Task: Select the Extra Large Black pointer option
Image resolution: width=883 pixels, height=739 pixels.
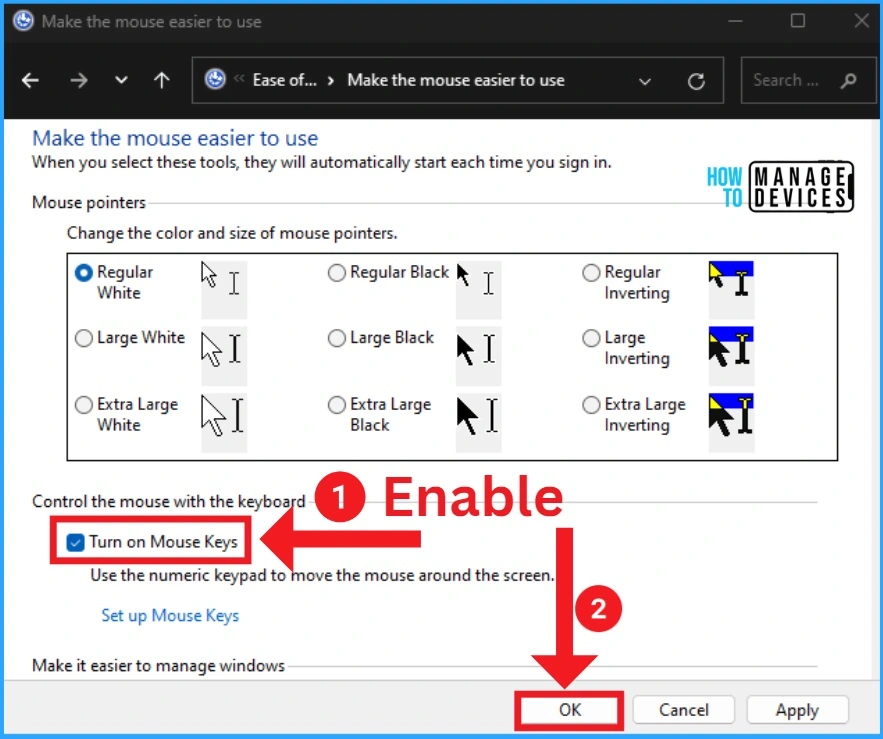Action: coord(336,405)
